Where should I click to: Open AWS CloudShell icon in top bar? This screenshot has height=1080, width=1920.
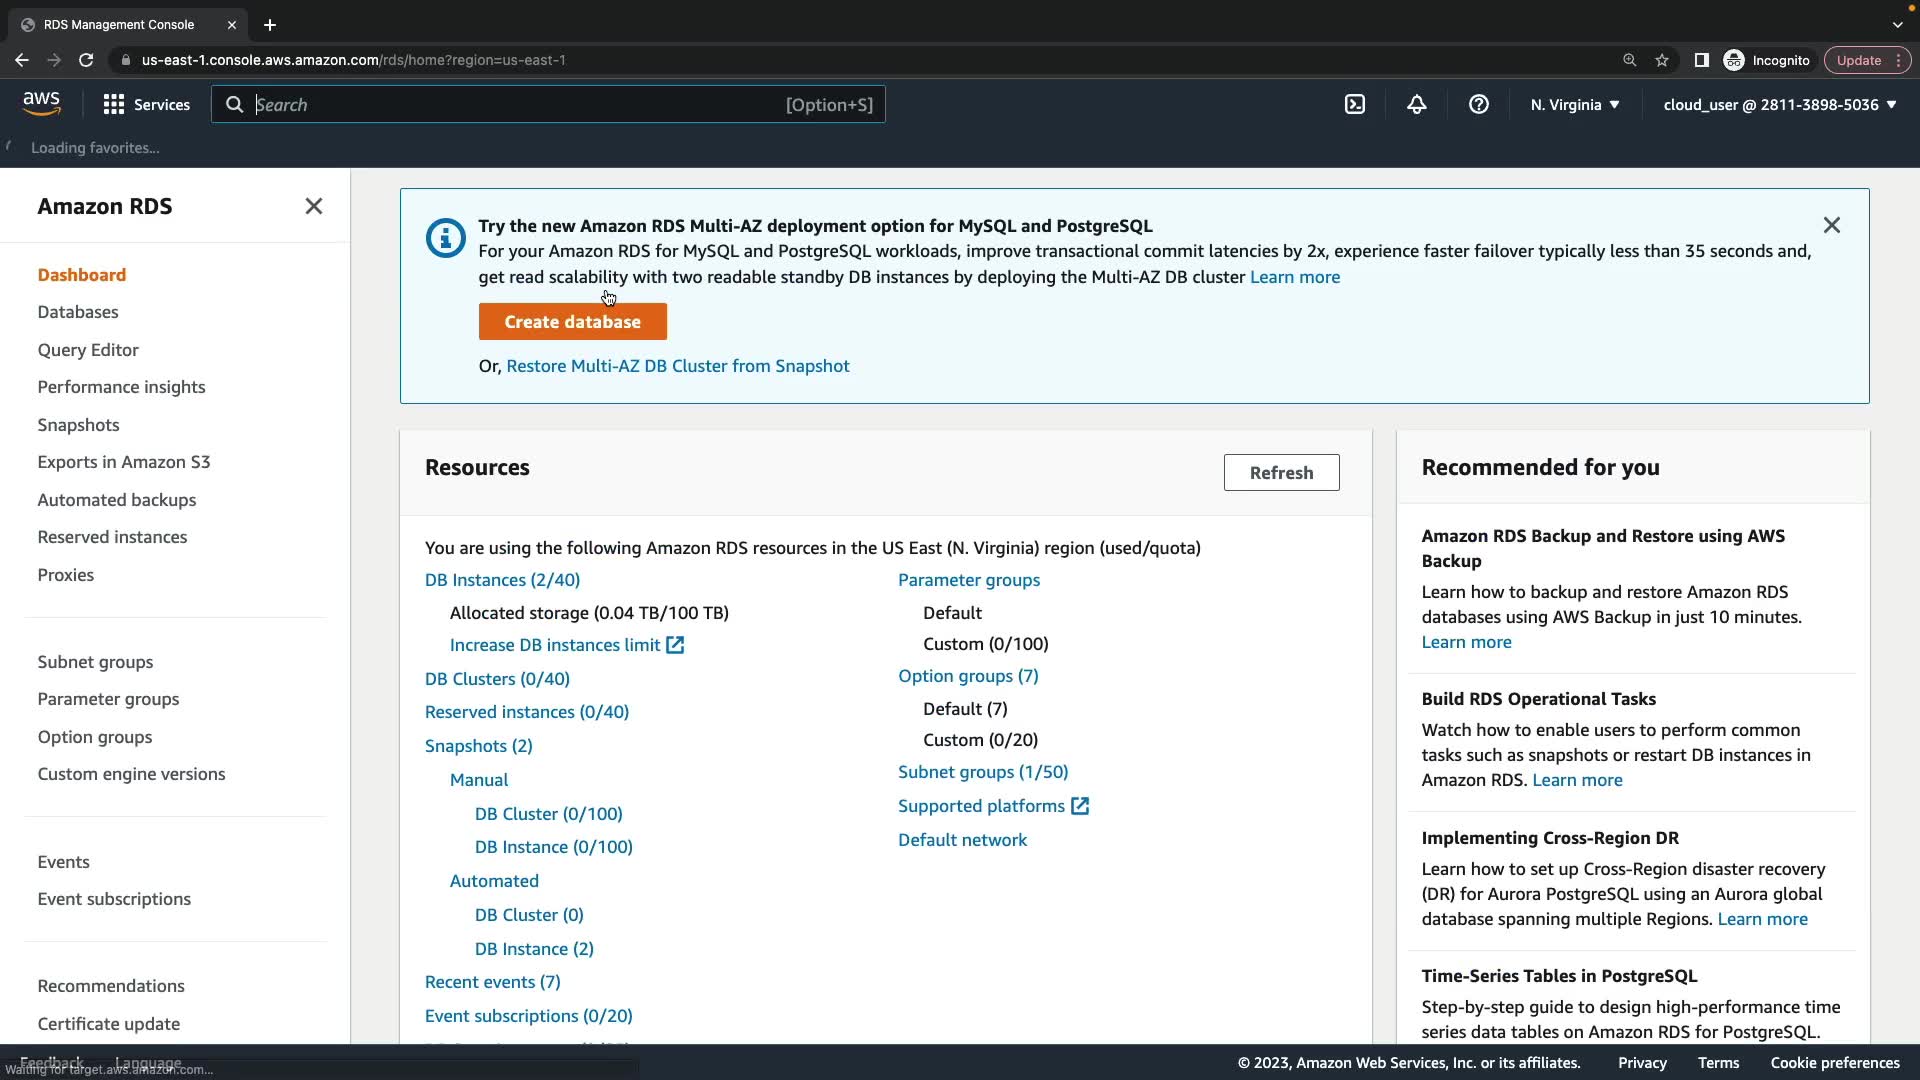pyautogui.click(x=1355, y=105)
